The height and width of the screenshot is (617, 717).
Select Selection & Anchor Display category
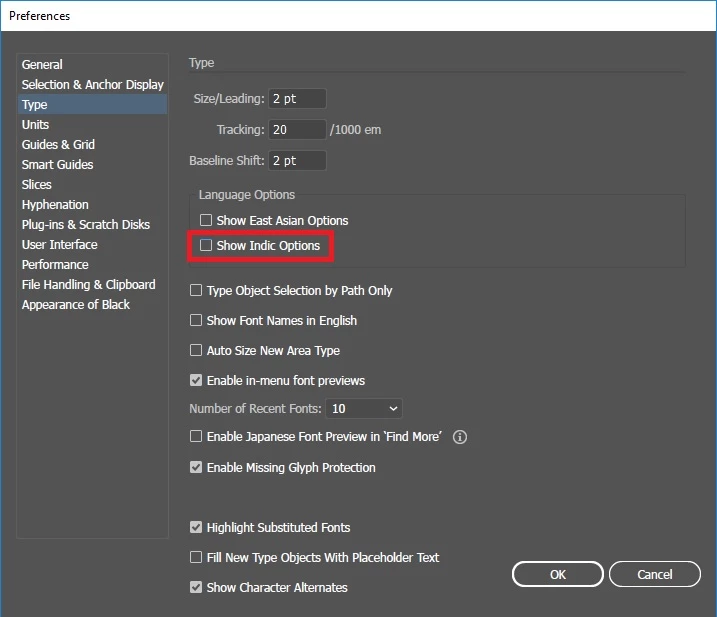pos(92,85)
